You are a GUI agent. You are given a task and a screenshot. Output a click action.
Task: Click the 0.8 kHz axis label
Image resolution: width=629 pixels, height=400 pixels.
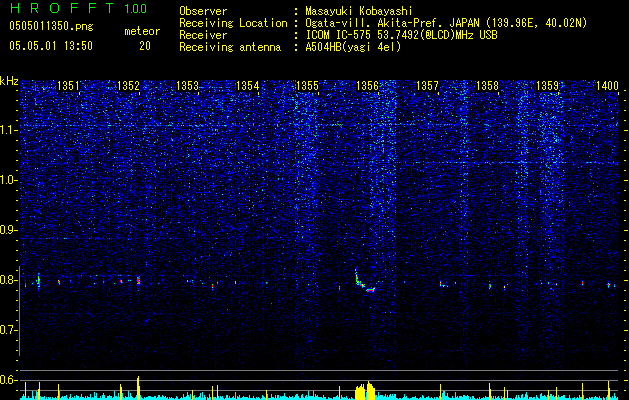pyautogui.click(x=9, y=280)
